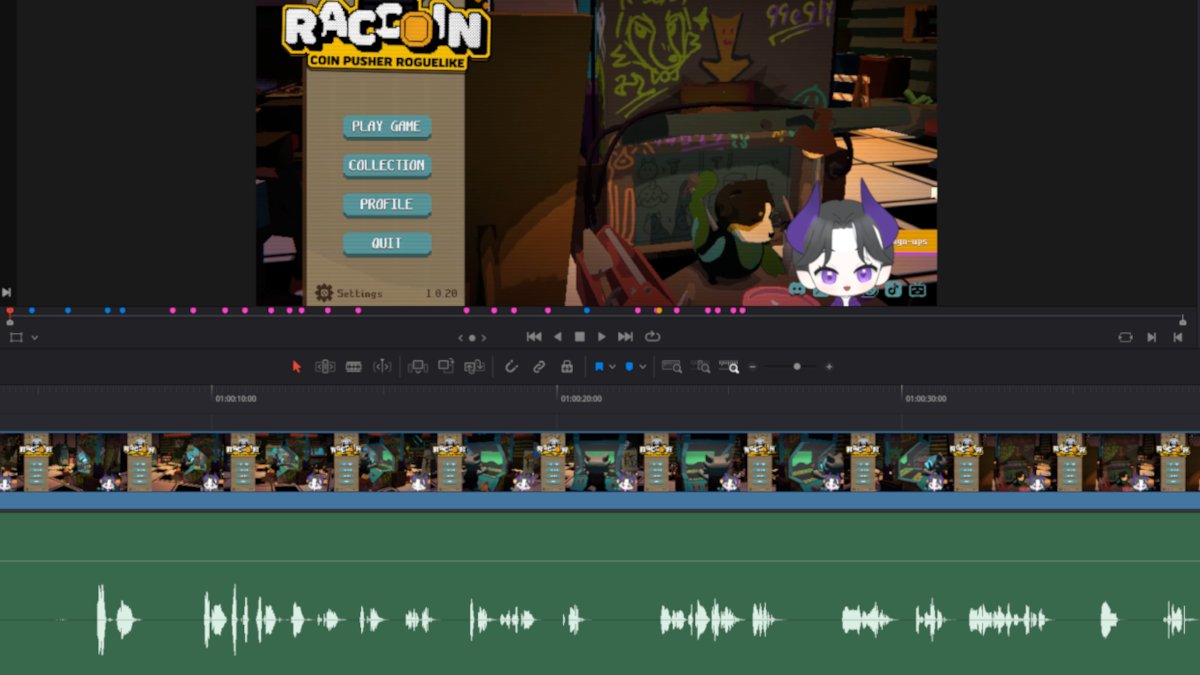The height and width of the screenshot is (675, 1200).
Task: Click COLLECTION in viewer preview
Action: pyautogui.click(x=387, y=166)
